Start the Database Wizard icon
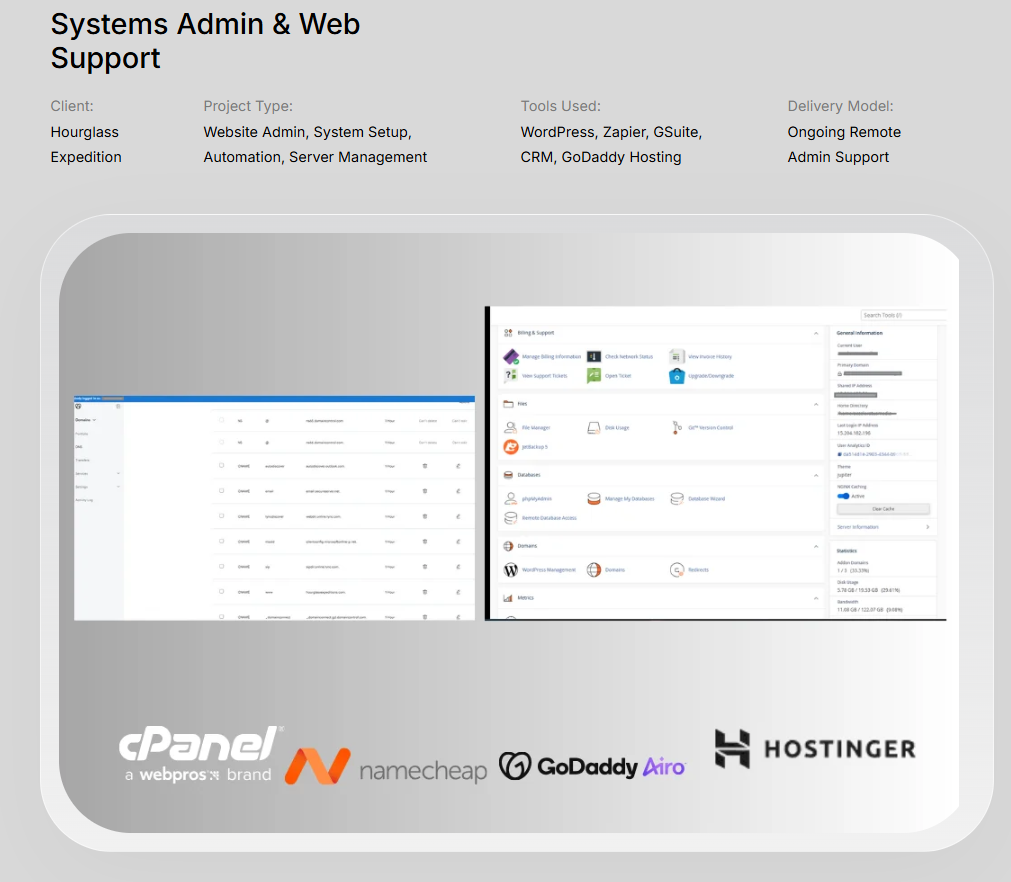 pyautogui.click(x=676, y=498)
